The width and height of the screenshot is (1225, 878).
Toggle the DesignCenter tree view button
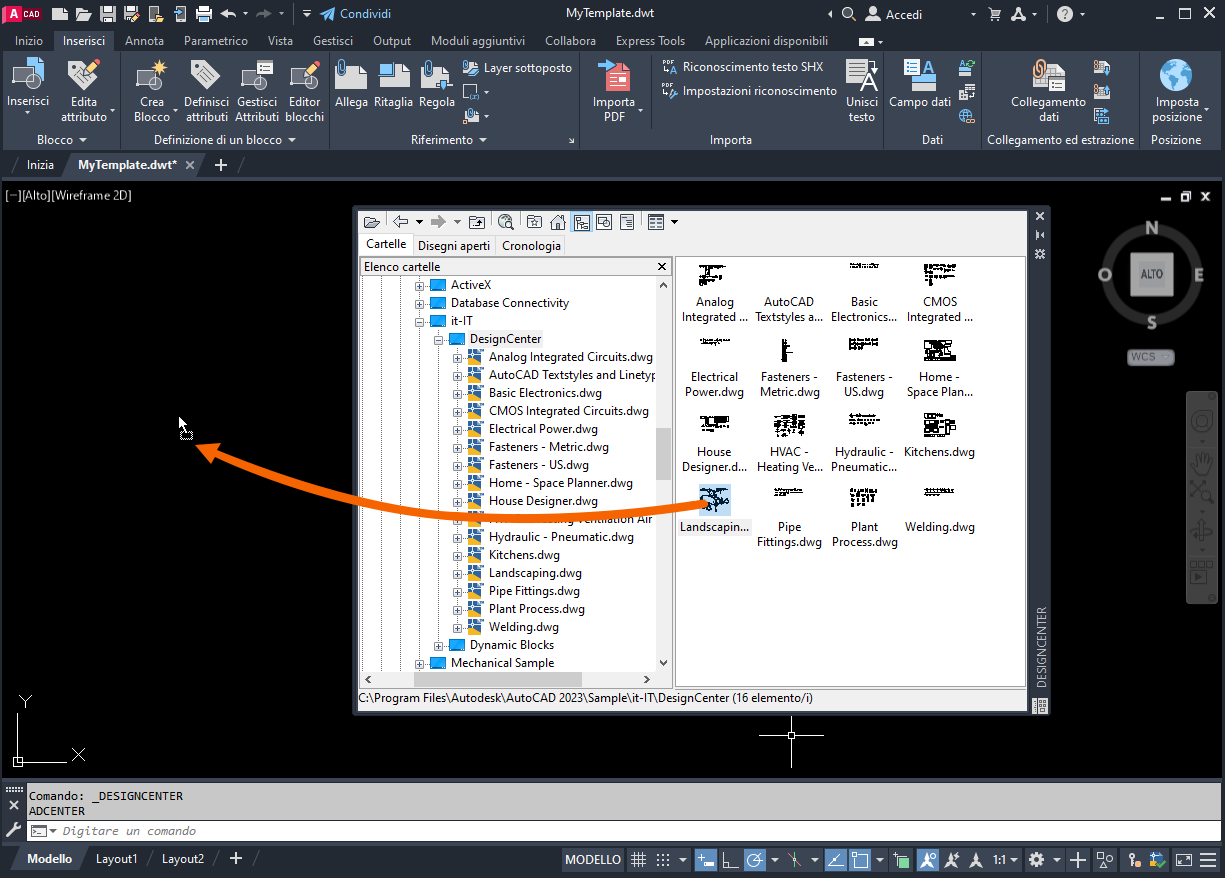pyautogui.click(x=581, y=222)
